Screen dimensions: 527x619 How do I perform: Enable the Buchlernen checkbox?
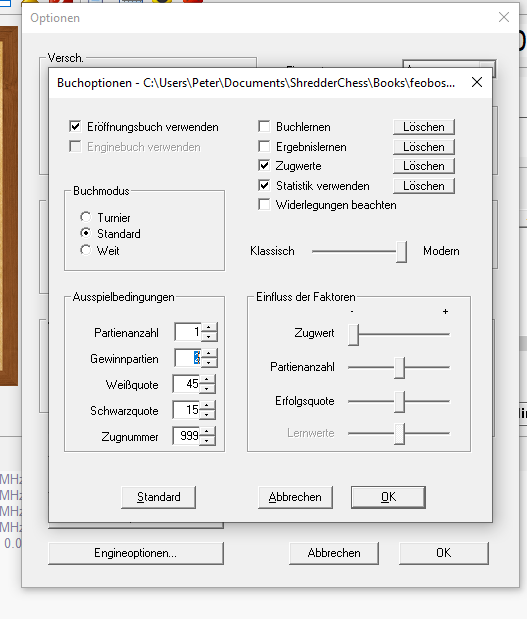(264, 127)
